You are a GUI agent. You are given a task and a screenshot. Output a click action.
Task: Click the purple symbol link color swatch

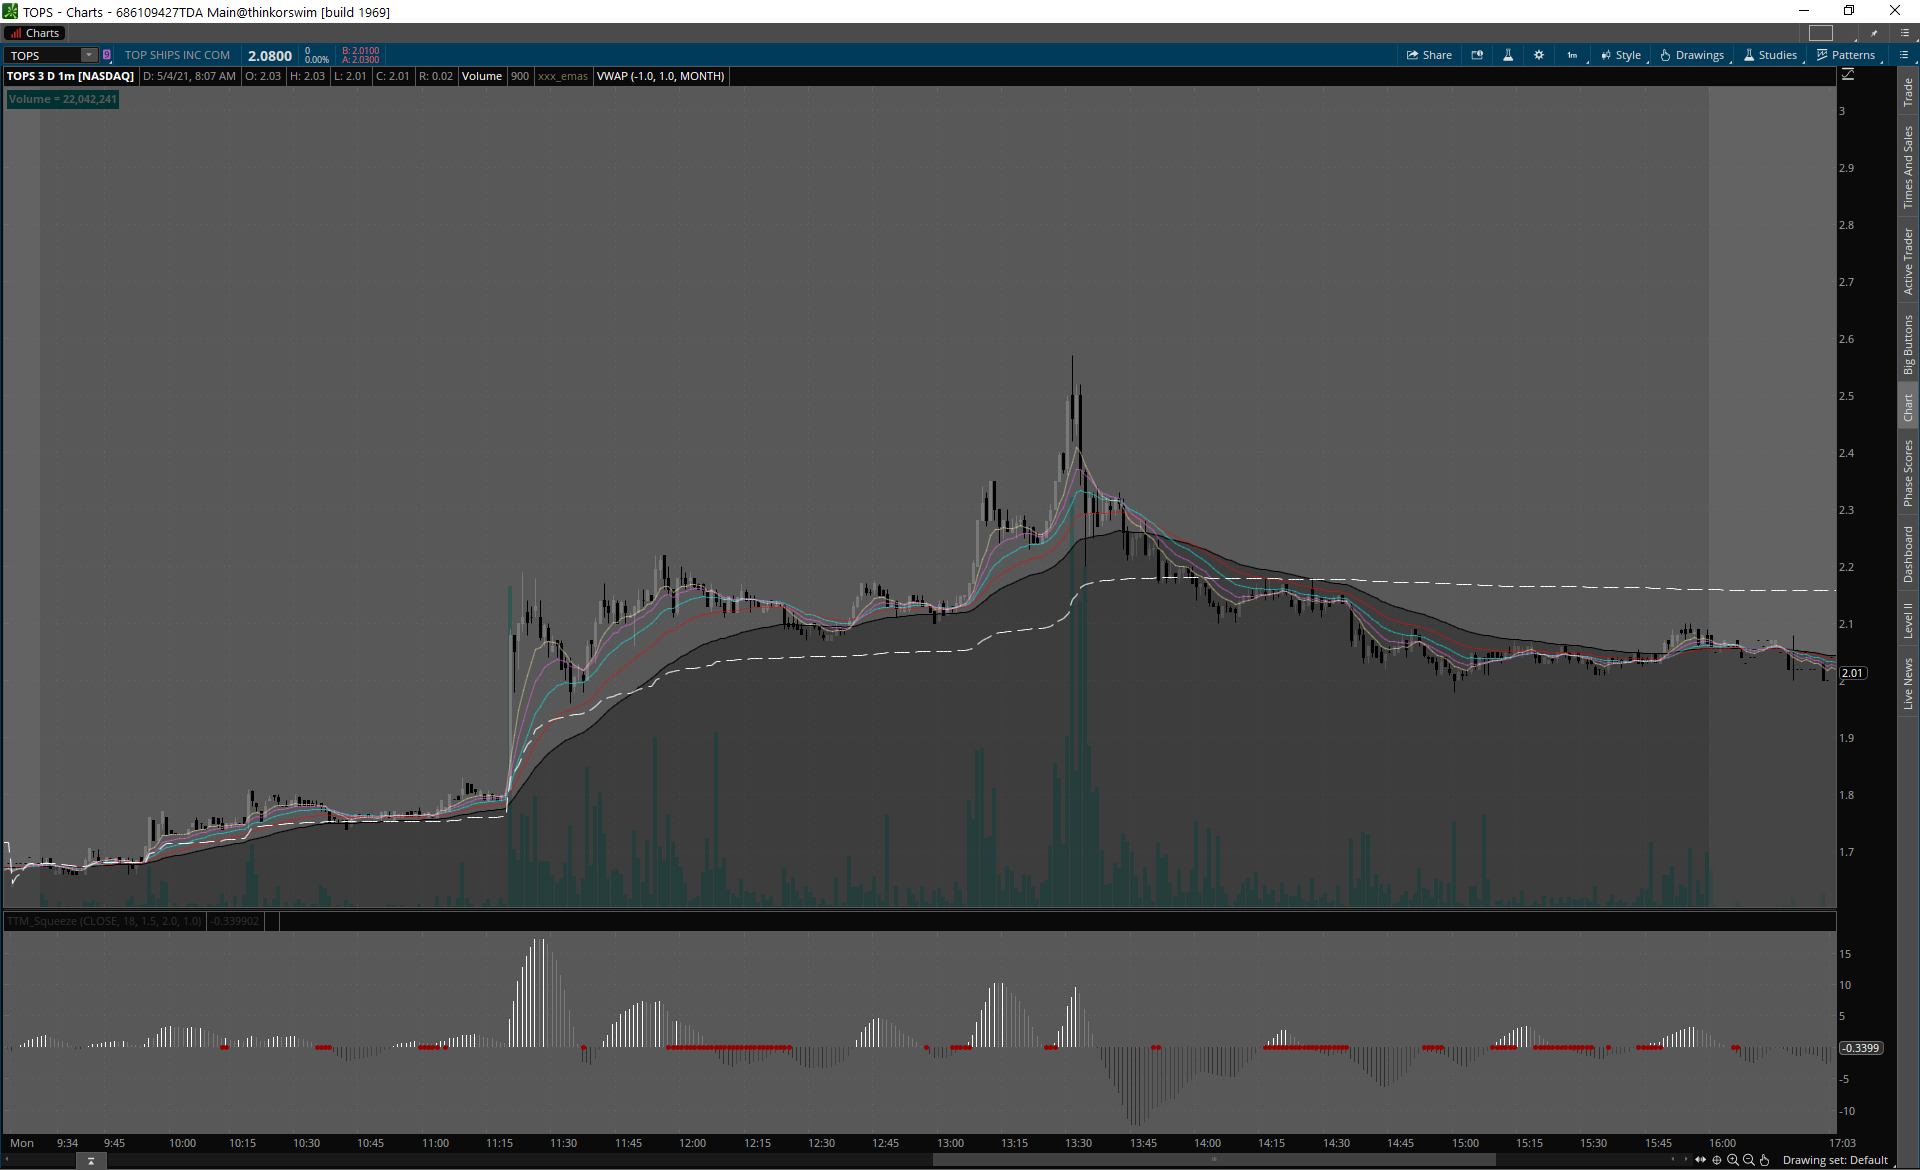coord(107,55)
